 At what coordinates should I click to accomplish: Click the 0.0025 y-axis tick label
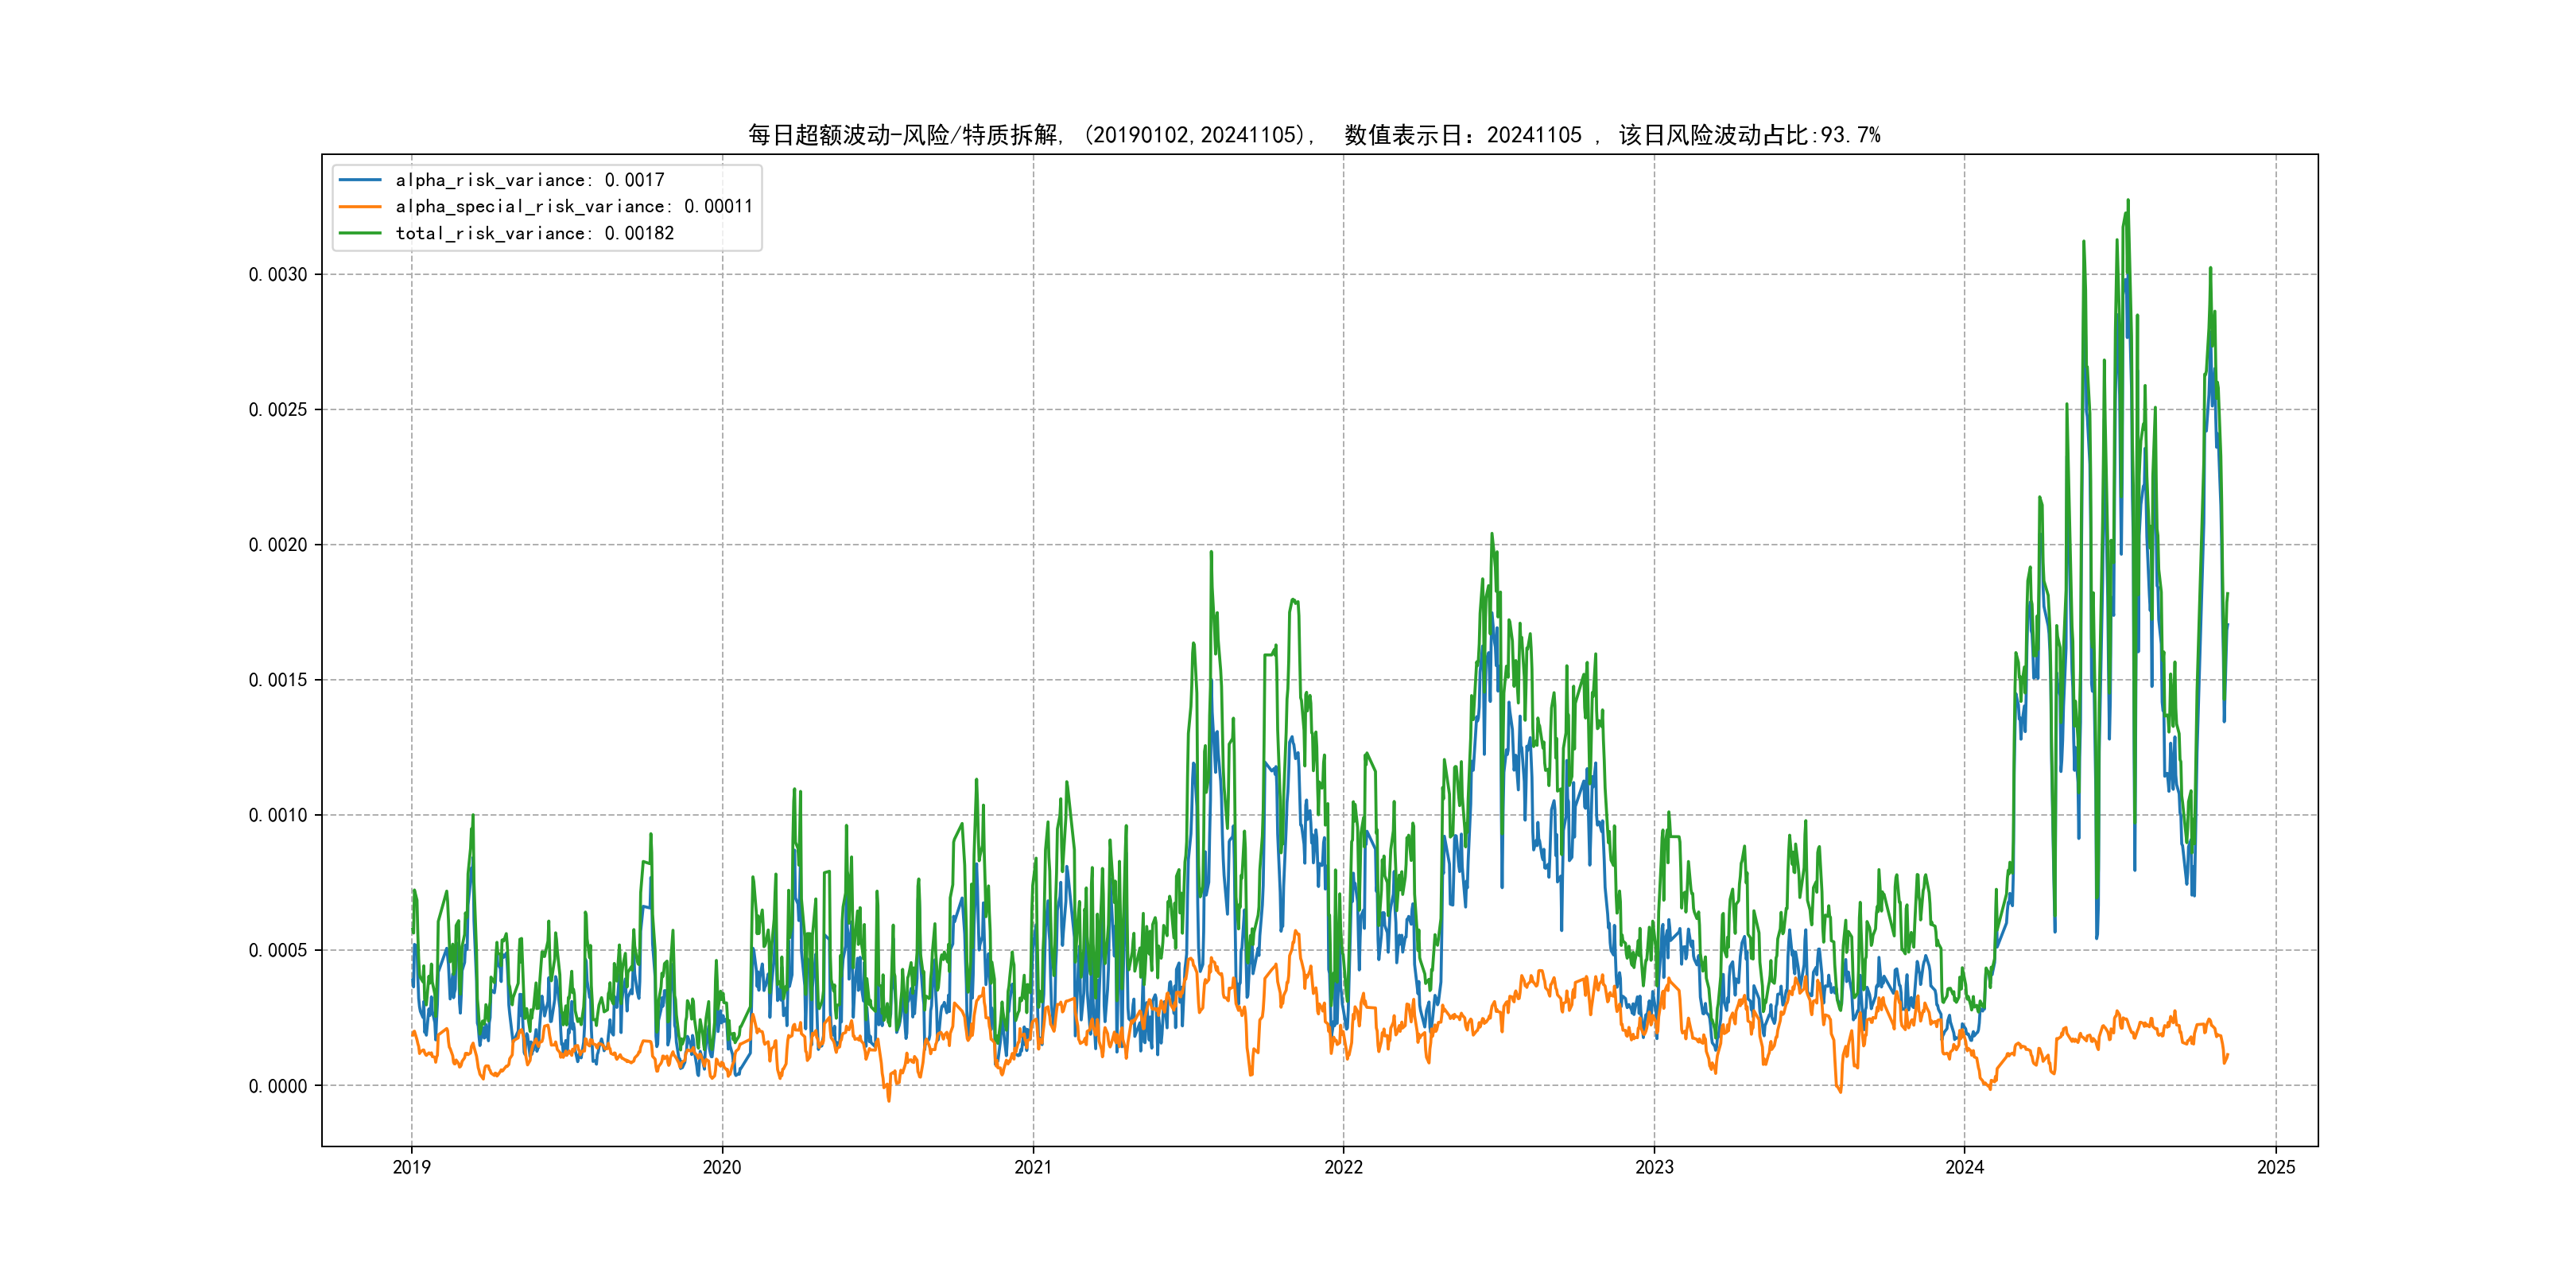tap(278, 410)
